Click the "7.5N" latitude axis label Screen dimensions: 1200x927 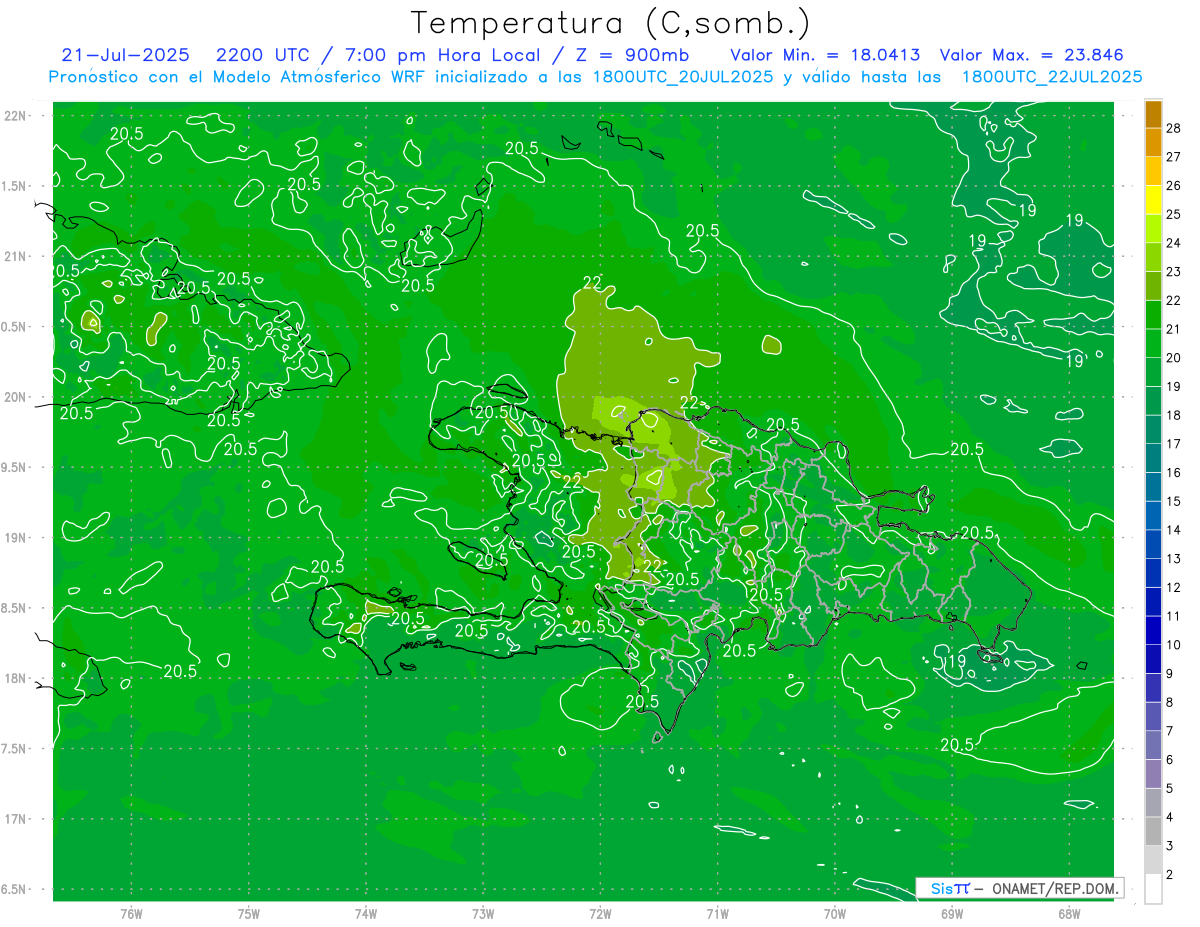point(15,749)
